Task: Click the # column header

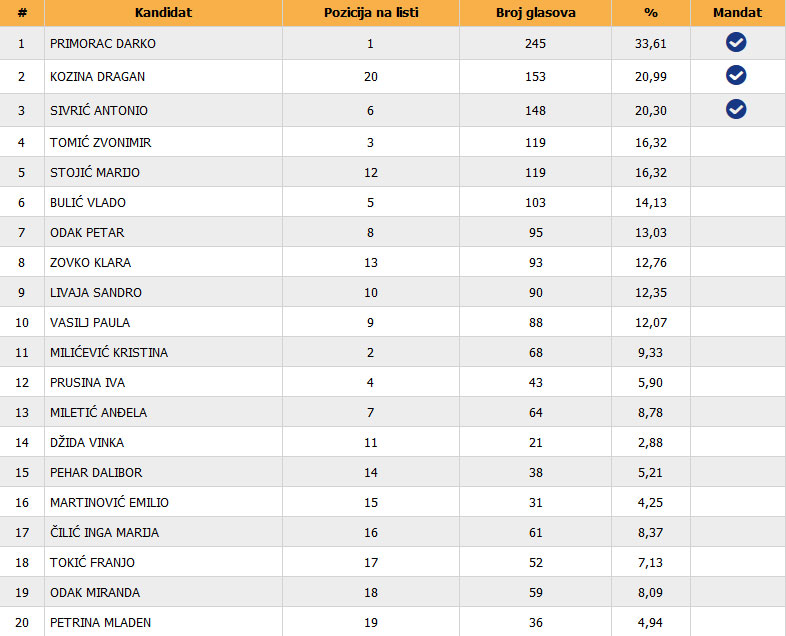Action: [x=22, y=13]
